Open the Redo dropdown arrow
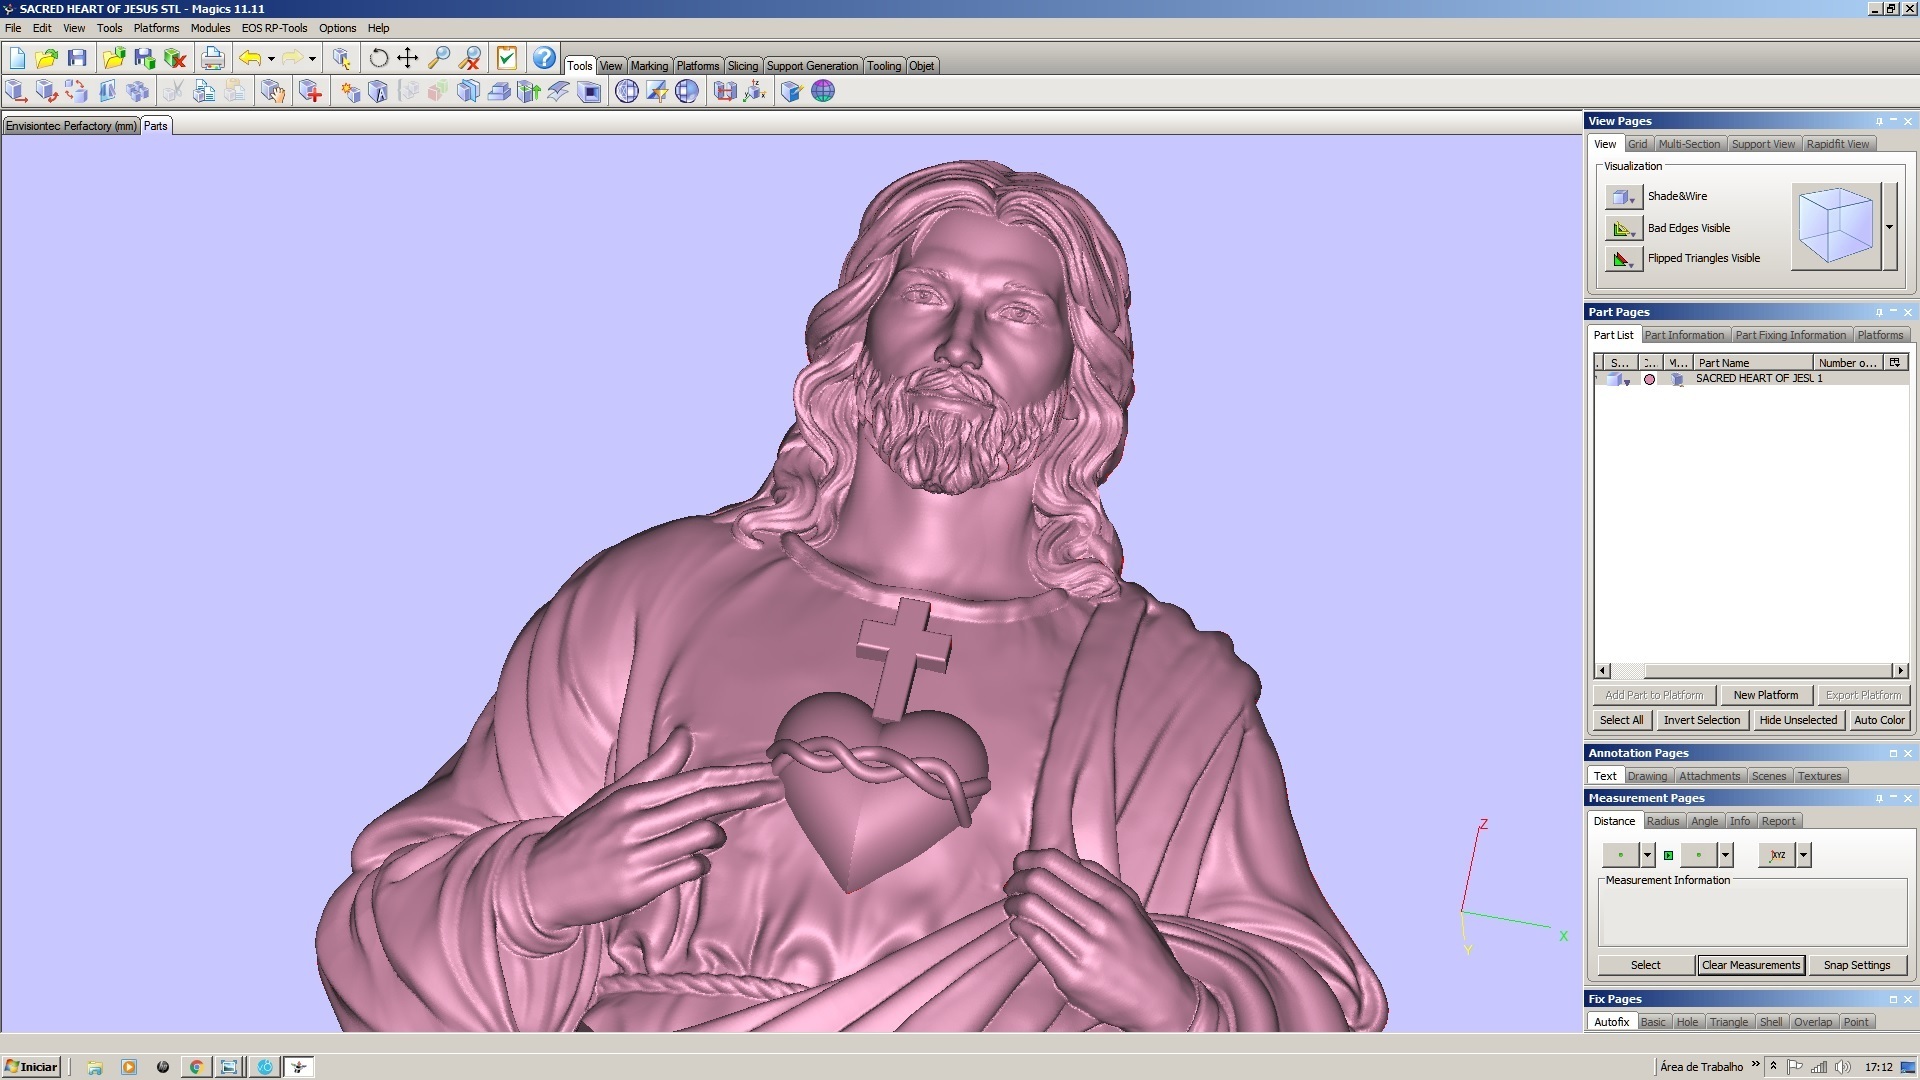This screenshot has height=1080, width=1920. tap(311, 58)
